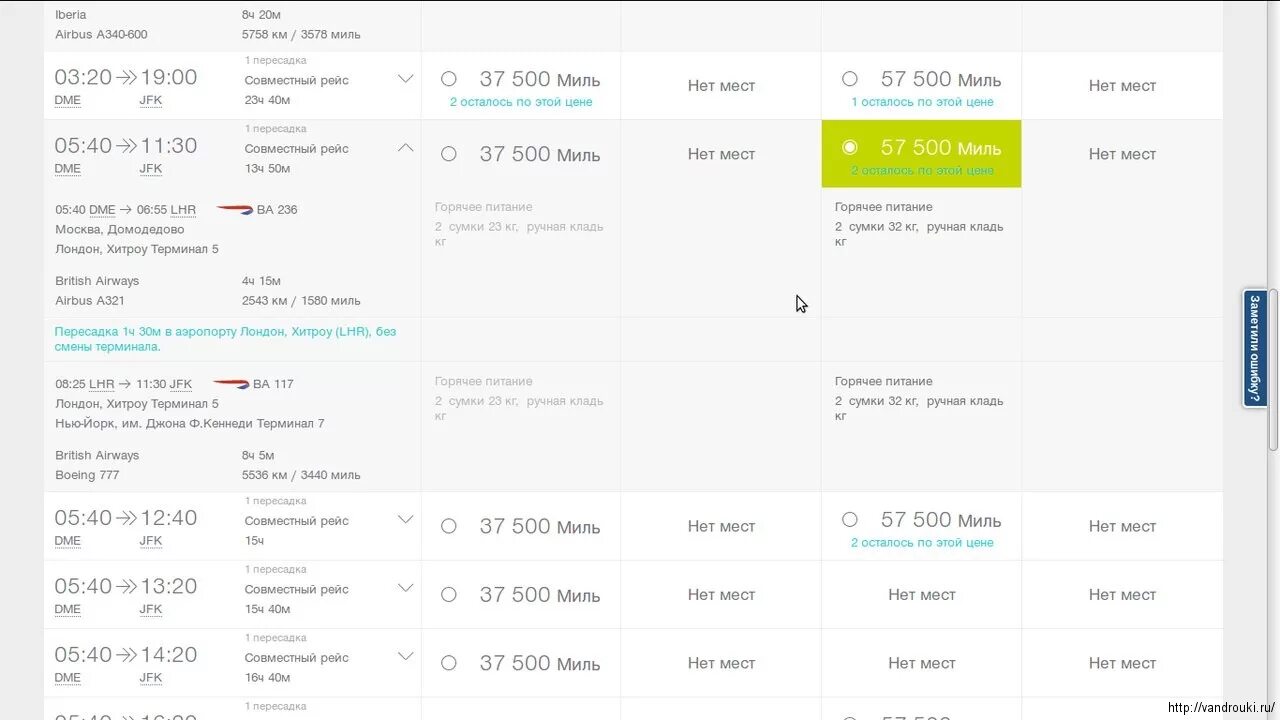Click 'Москва, Домодедово' departure text

click(x=120, y=229)
